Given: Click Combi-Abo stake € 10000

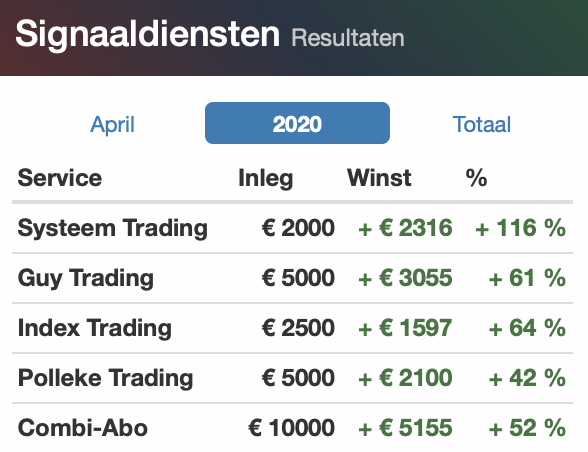Looking at the screenshot, I should coord(291,428).
